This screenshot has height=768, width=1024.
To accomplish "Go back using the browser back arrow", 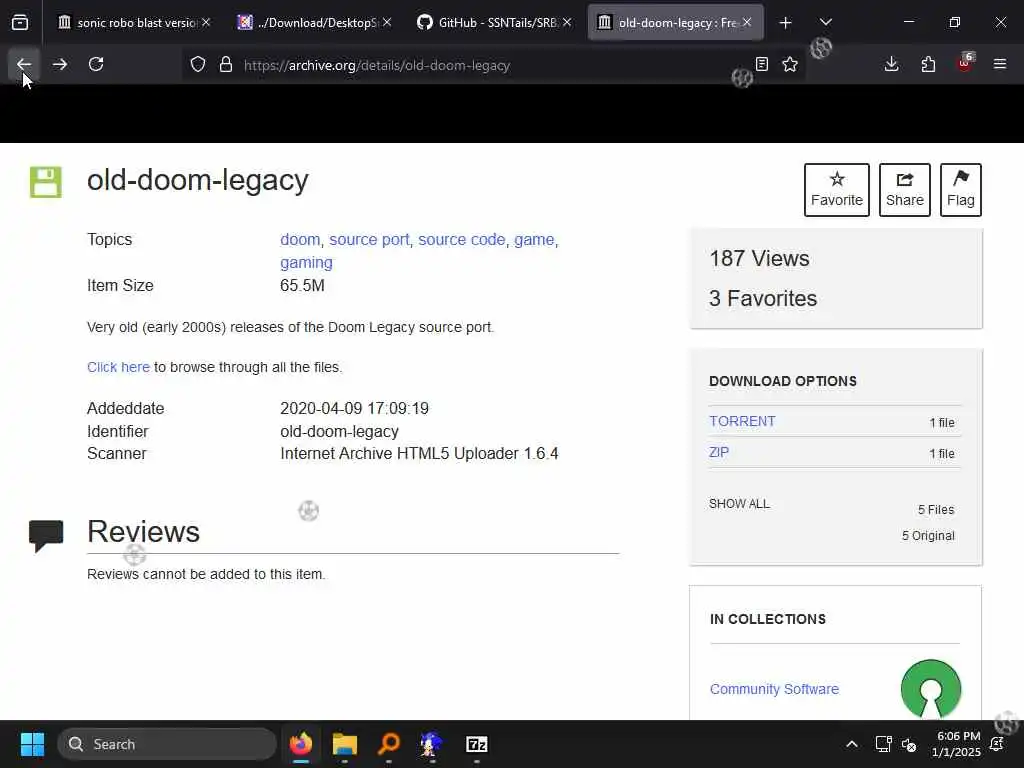I will coord(24,65).
